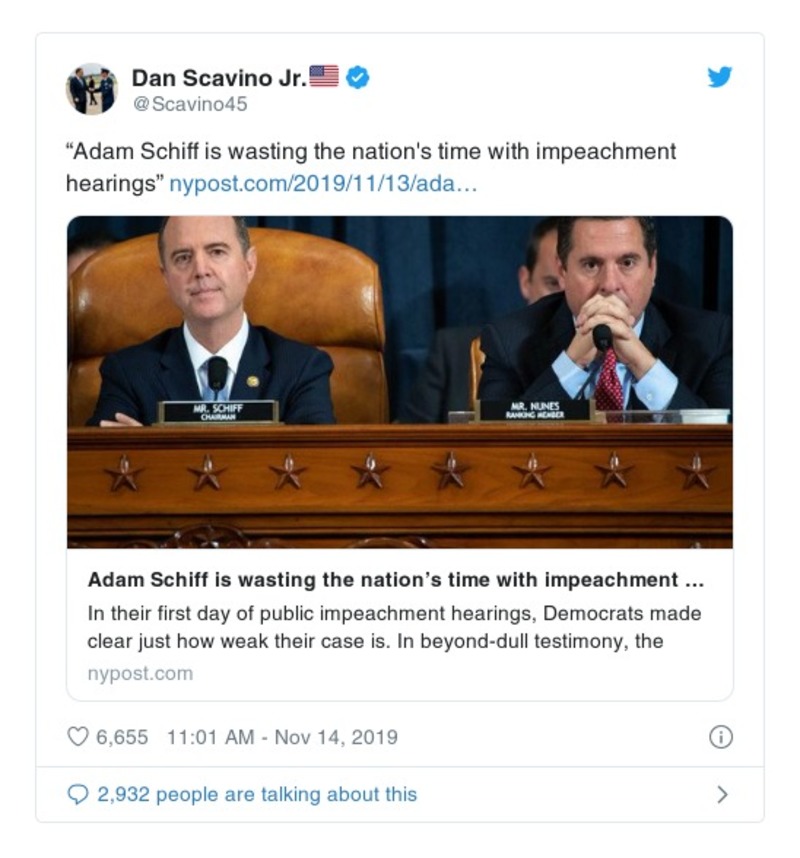
Task: Click the US flag emoji beside name
Action: pyautogui.click(x=324, y=77)
